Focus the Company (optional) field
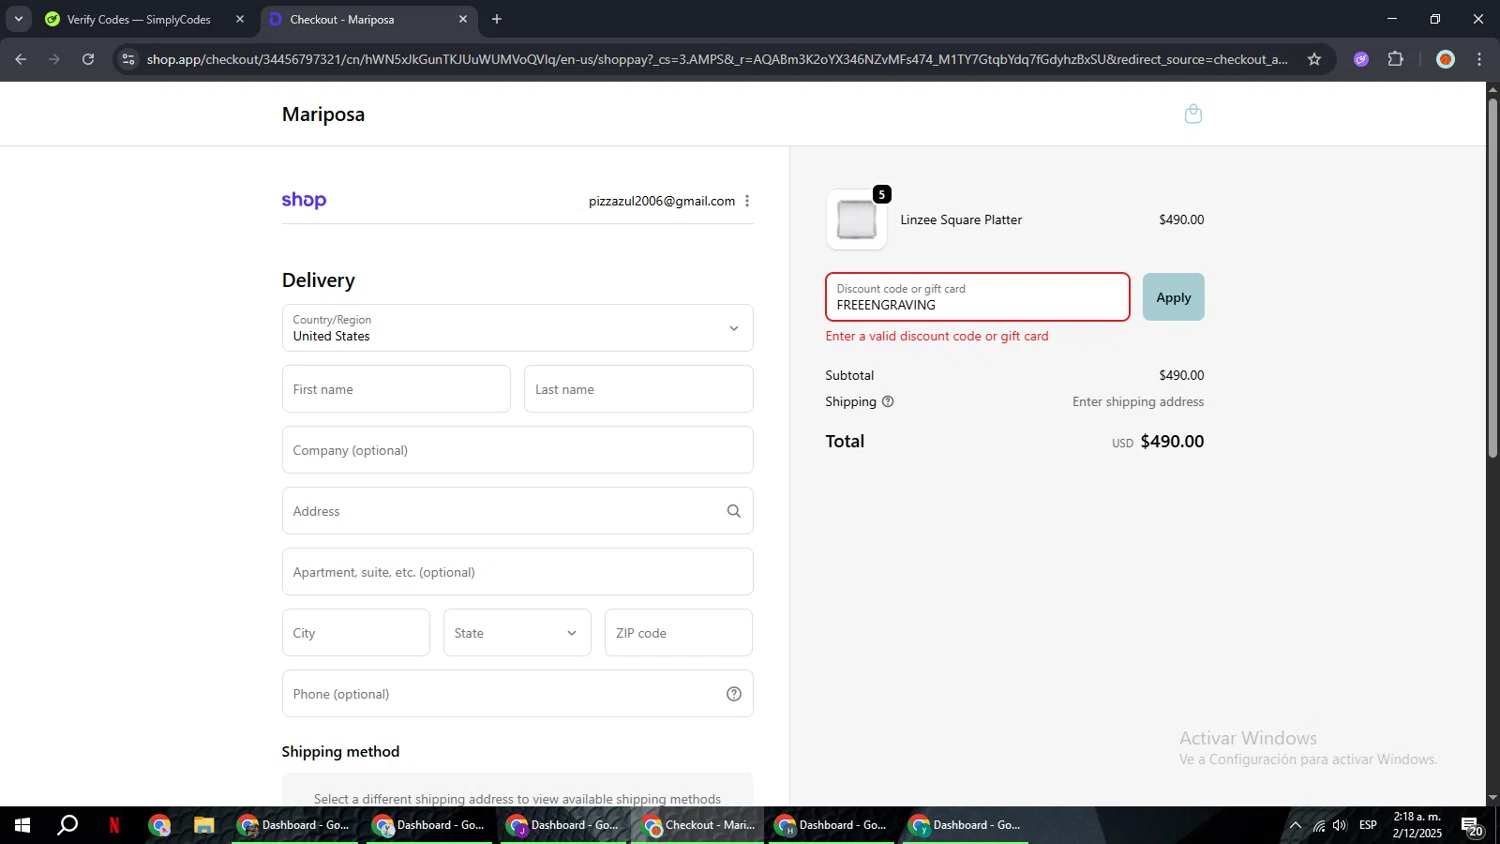 click(517, 450)
